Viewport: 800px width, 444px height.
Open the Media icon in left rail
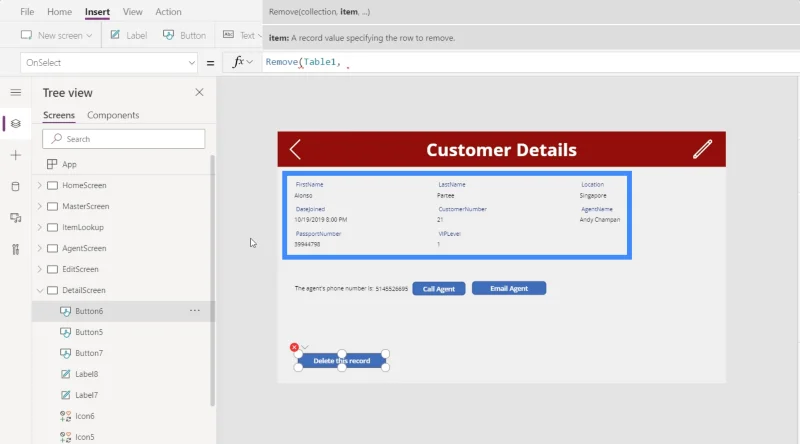pyautogui.click(x=16, y=218)
